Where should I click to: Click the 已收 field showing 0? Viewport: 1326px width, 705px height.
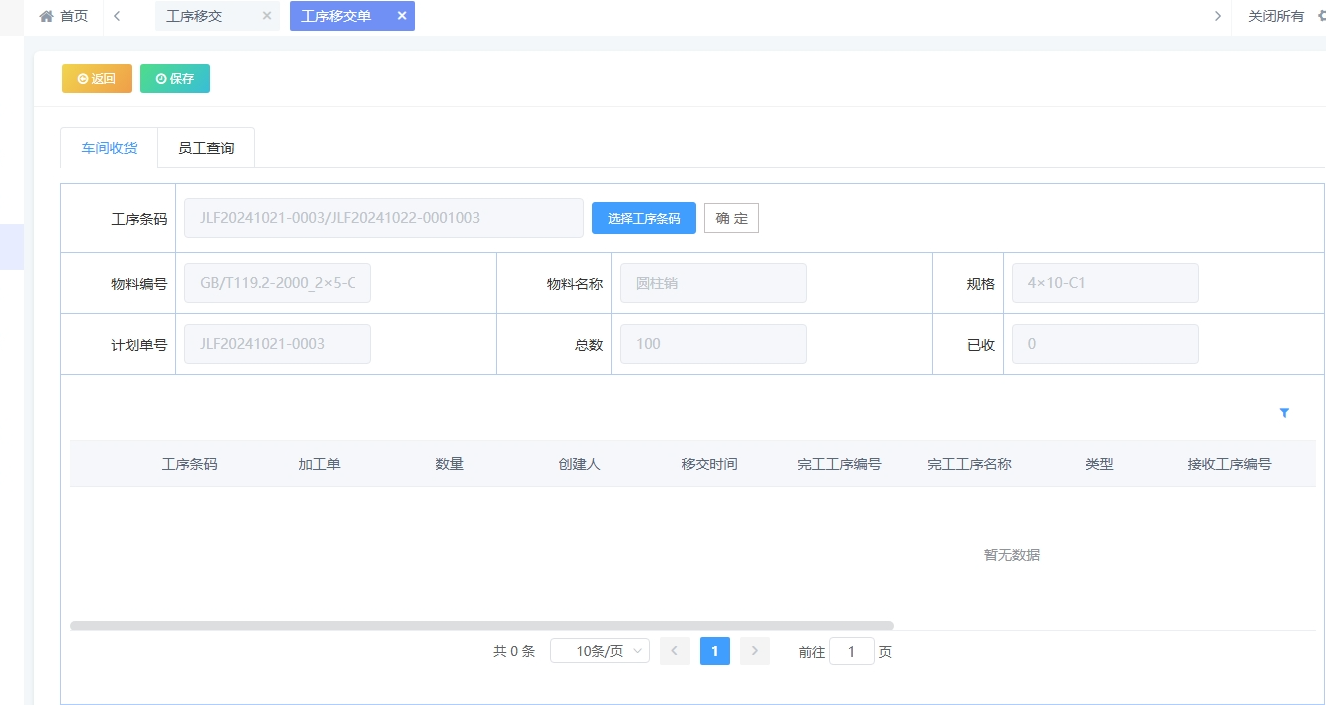coord(1105,344)
